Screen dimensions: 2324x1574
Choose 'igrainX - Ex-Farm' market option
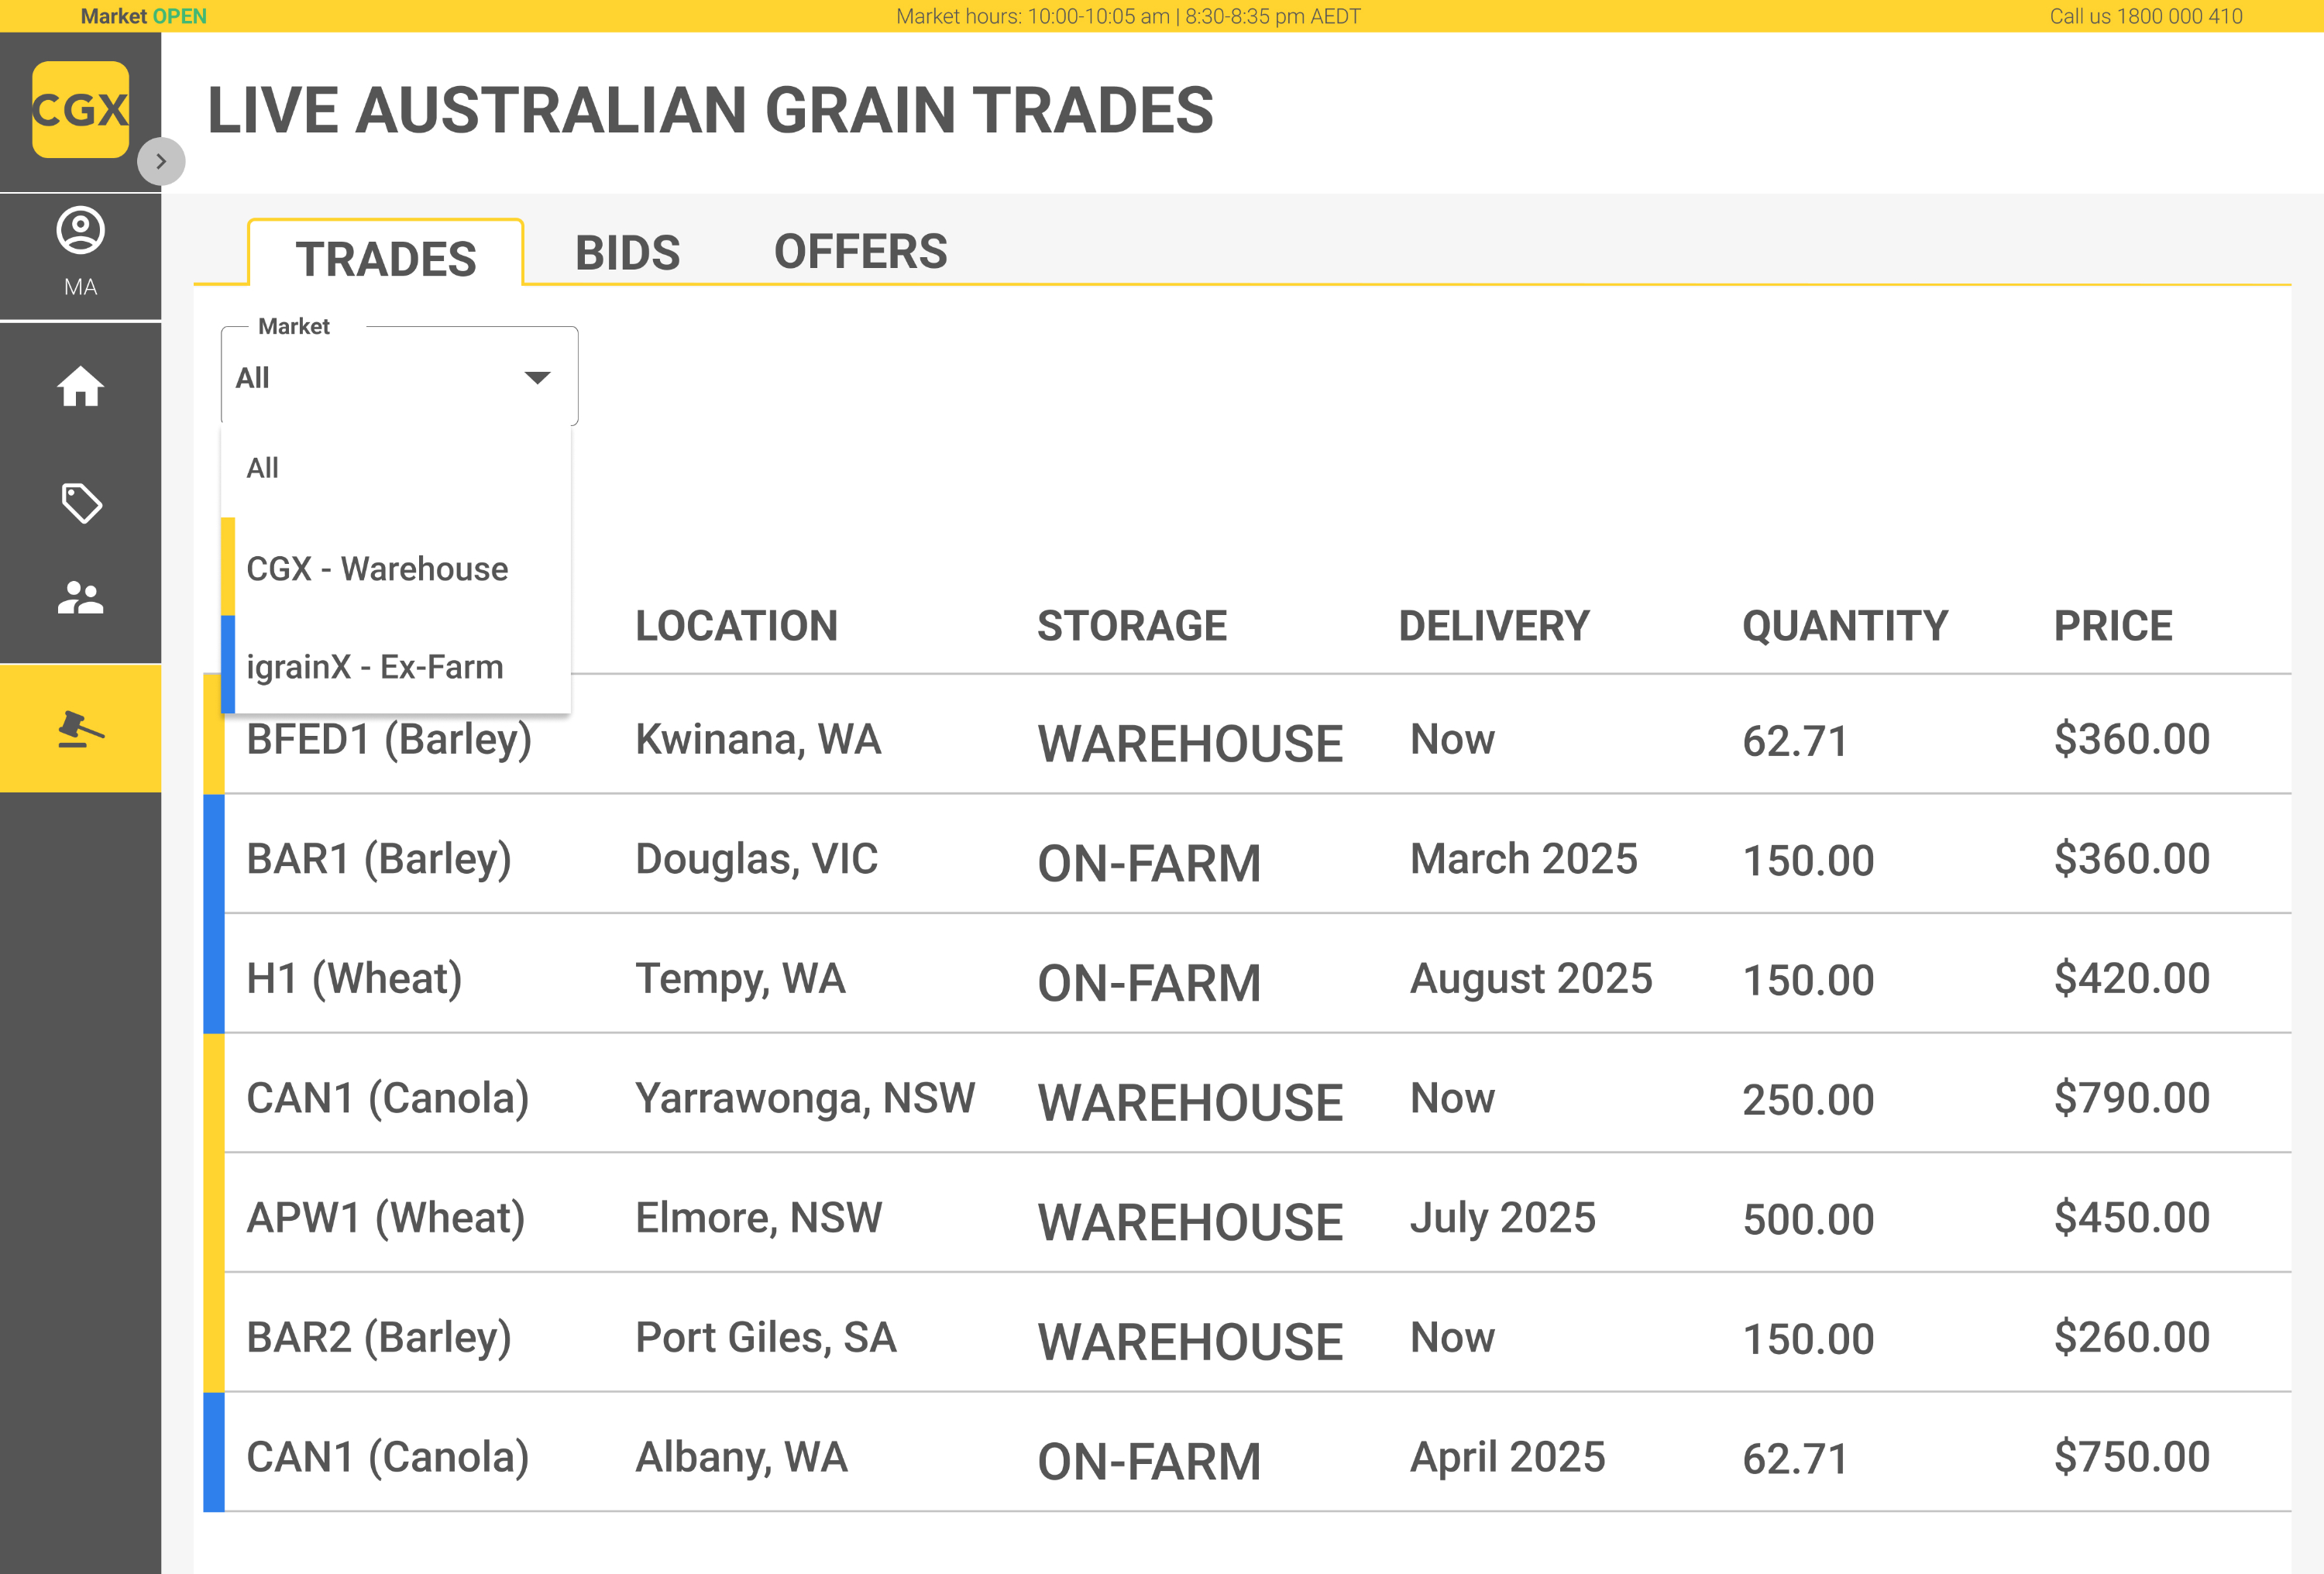pos(375,667)
